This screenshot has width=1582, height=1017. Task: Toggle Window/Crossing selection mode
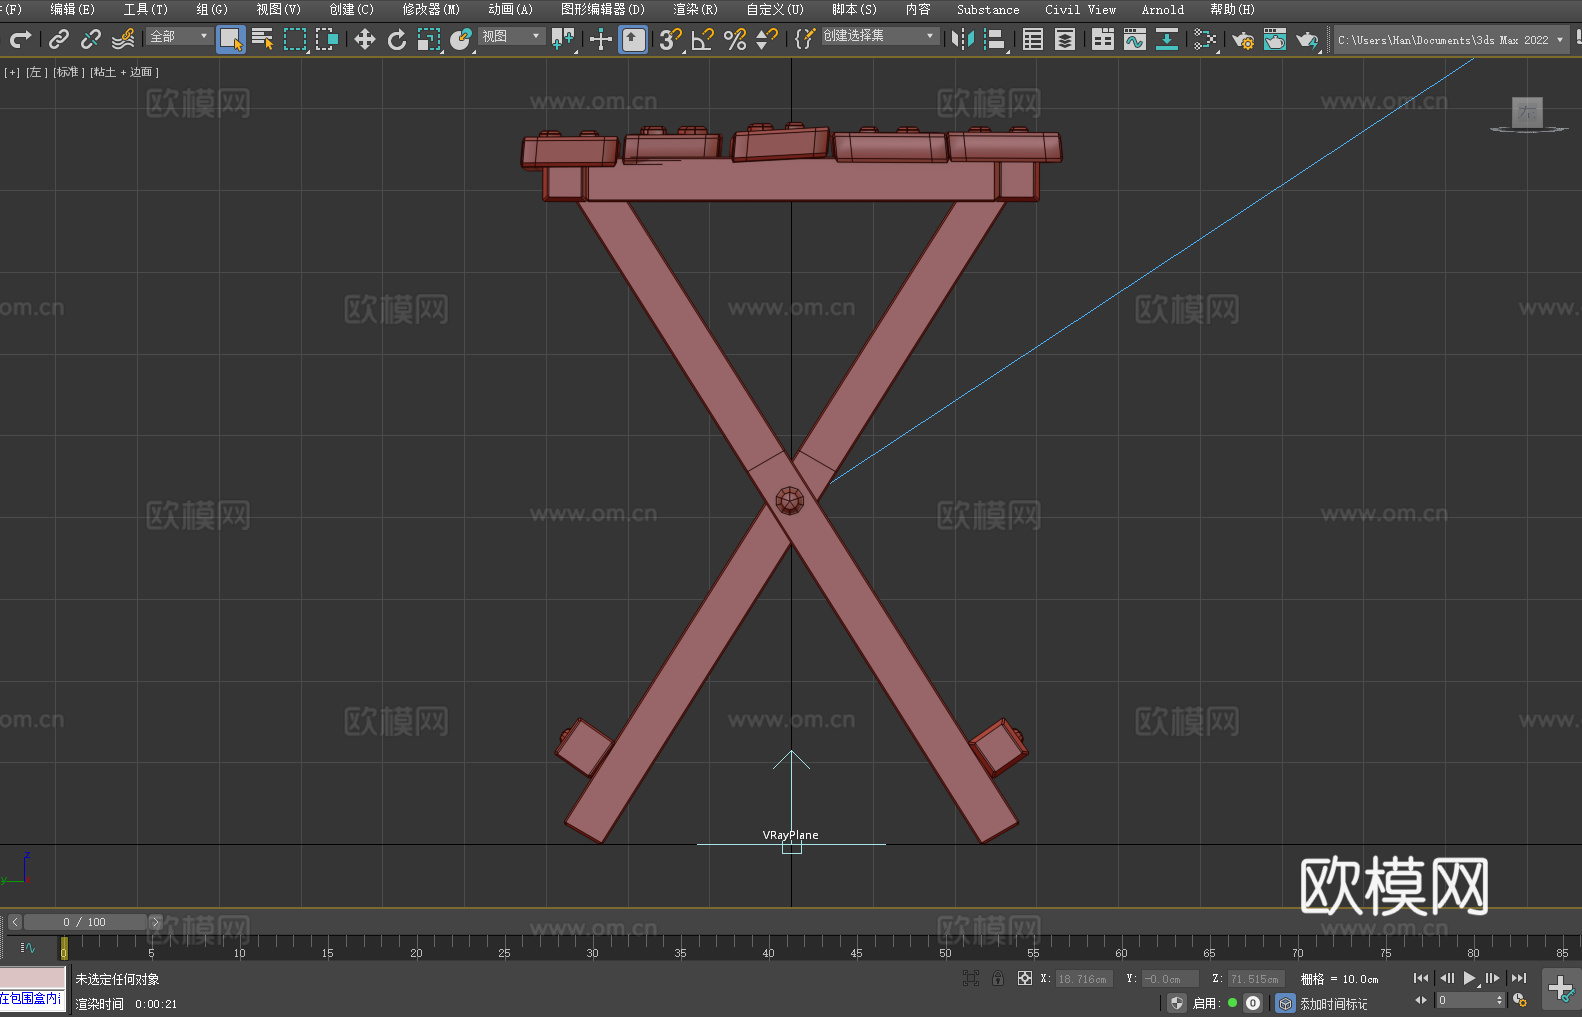327,39
